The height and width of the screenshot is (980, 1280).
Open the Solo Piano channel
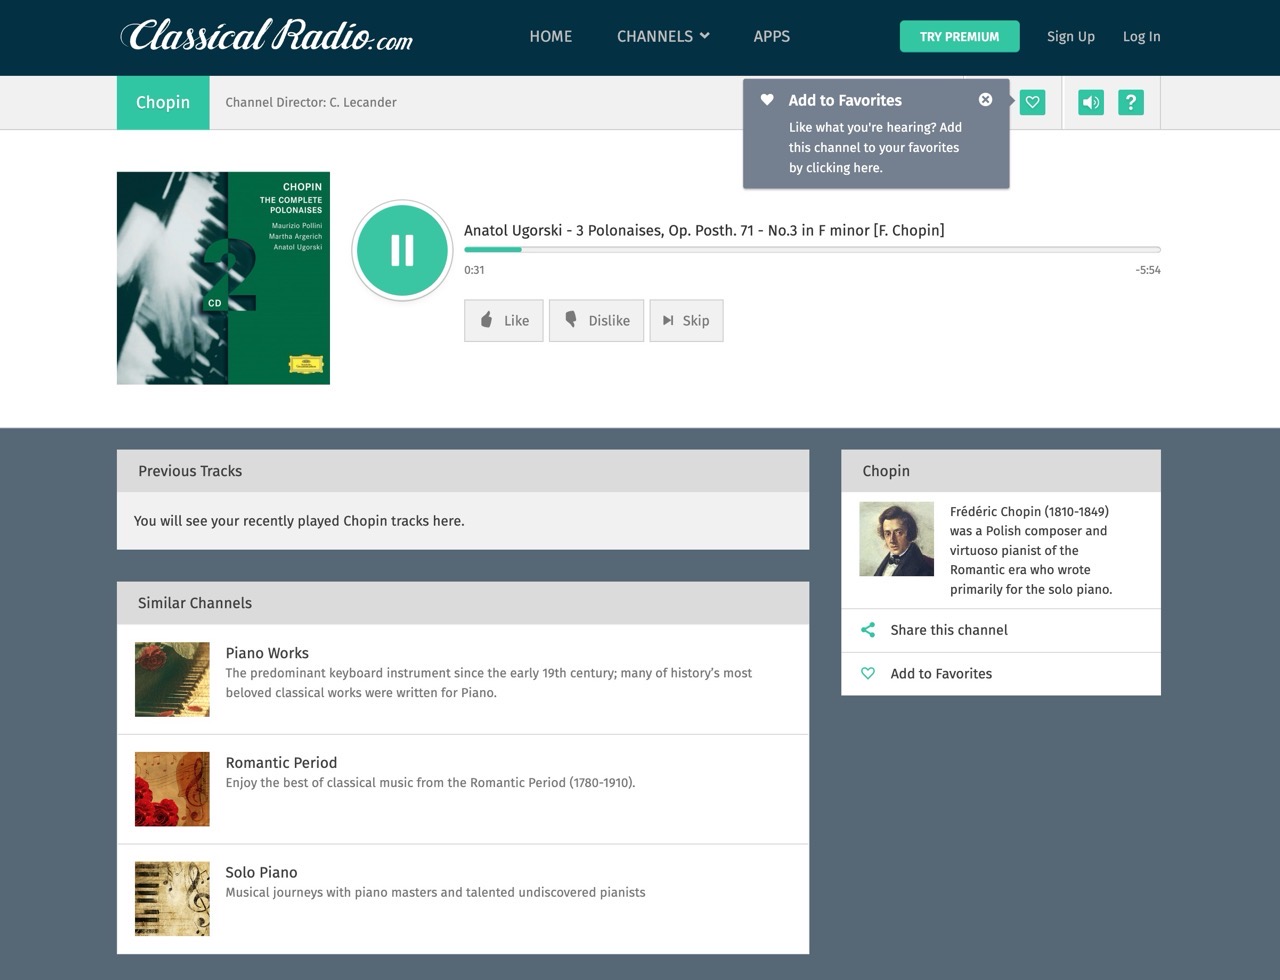point(261,873)
